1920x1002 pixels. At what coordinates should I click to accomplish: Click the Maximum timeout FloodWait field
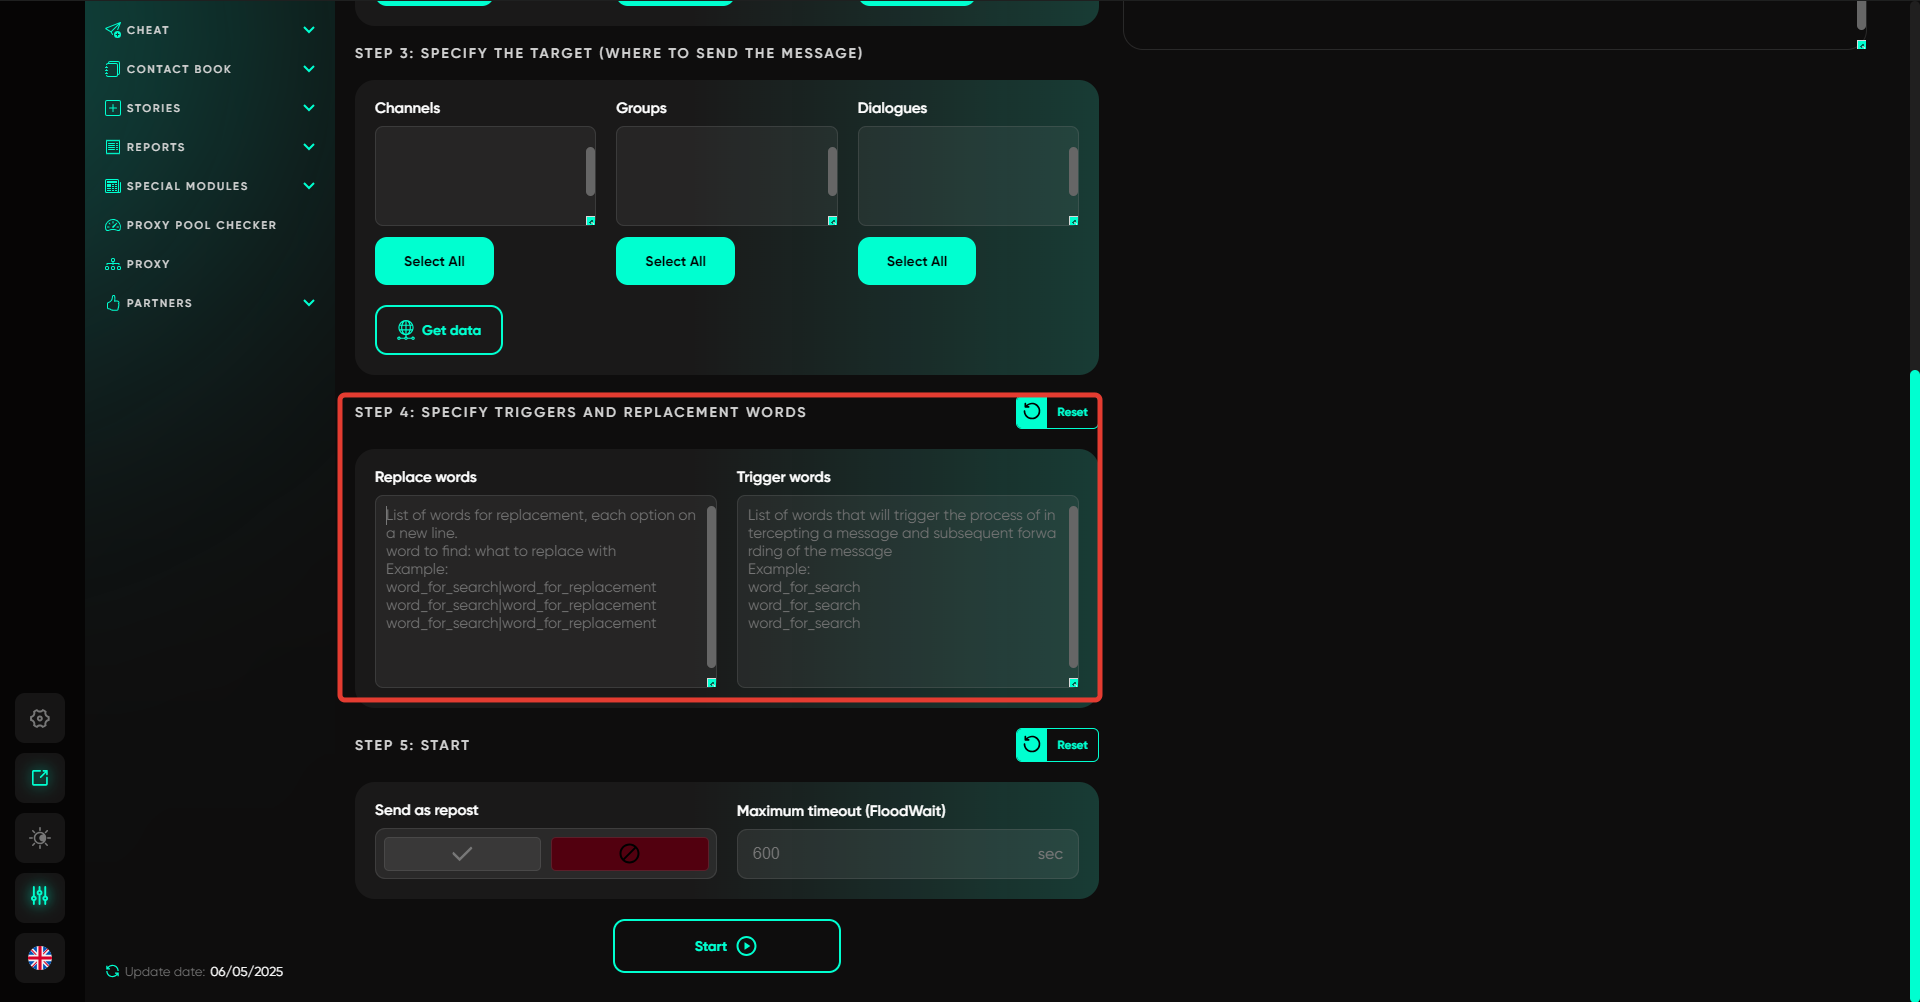[x=890, y=854]
